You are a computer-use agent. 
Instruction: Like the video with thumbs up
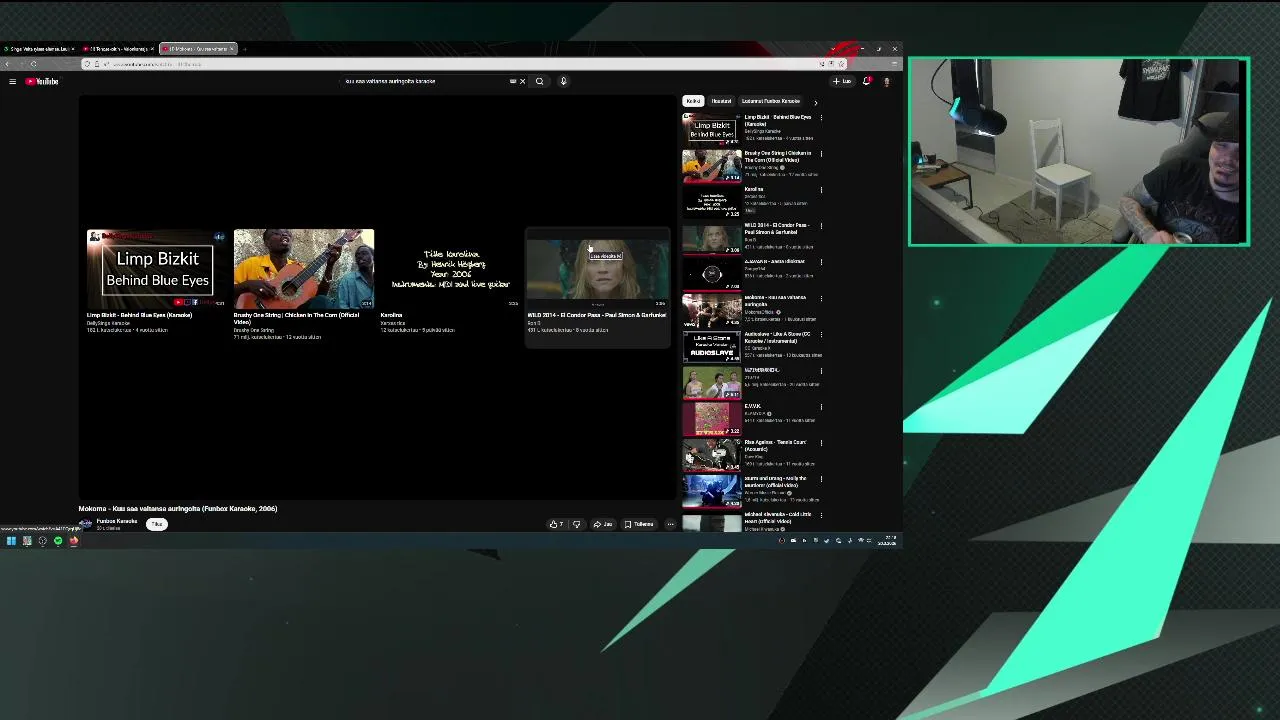[x=556, y=524]
